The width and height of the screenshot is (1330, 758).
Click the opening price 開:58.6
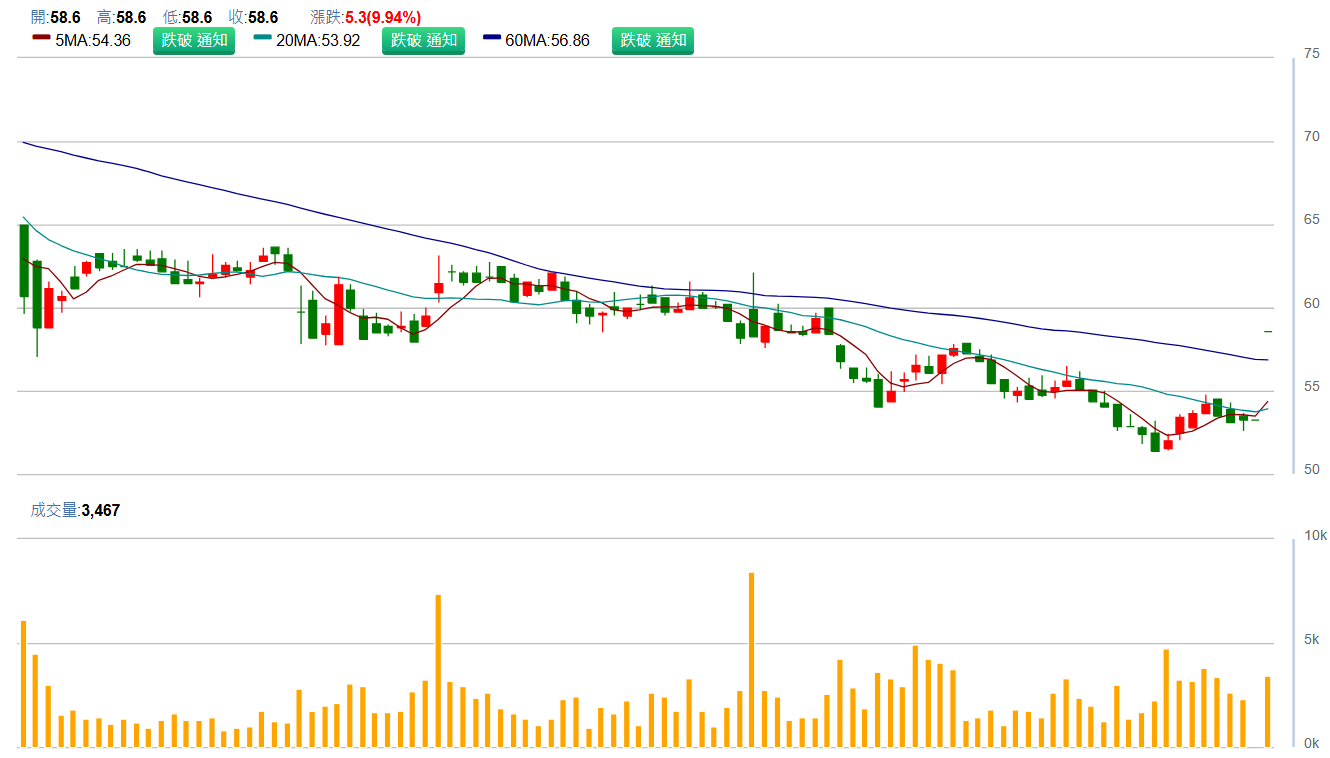click(56, 17)
